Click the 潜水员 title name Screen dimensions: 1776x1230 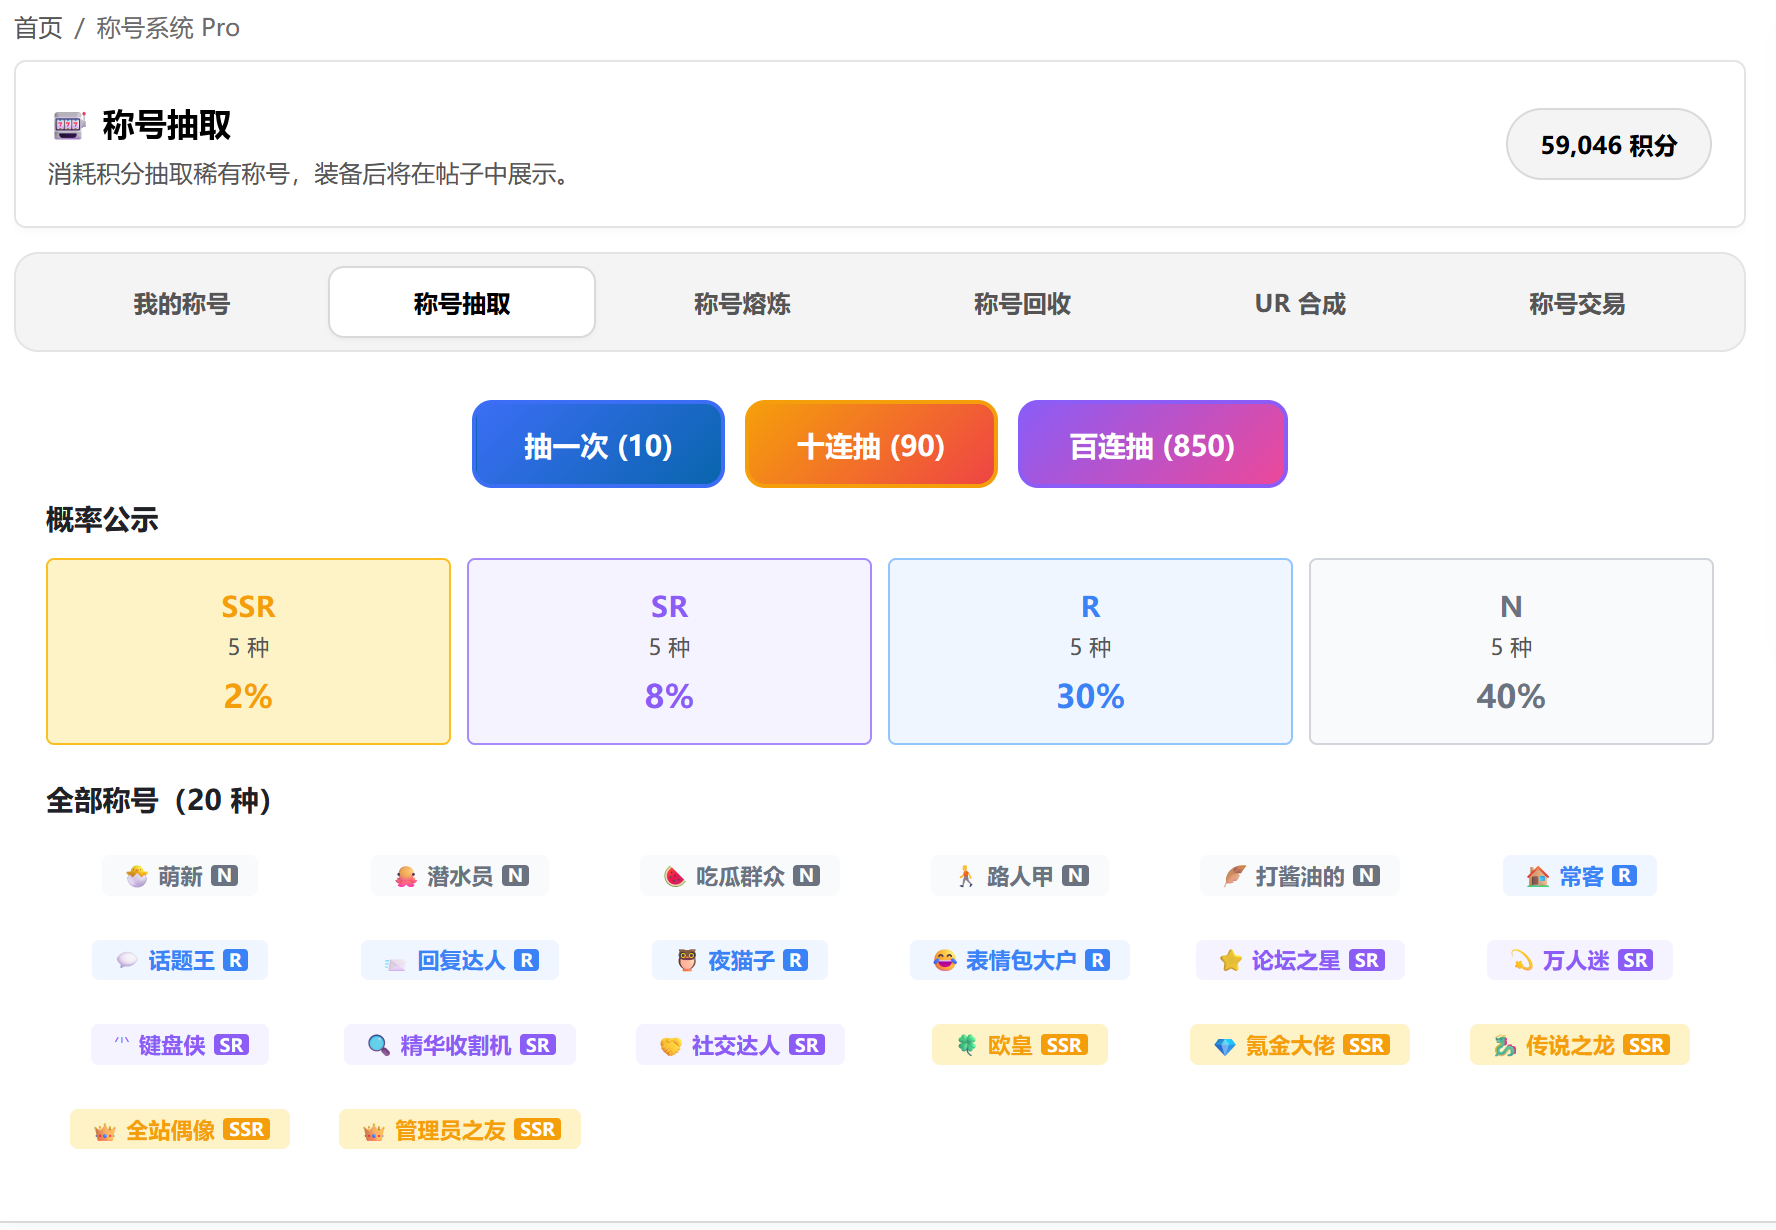[460, 877]
